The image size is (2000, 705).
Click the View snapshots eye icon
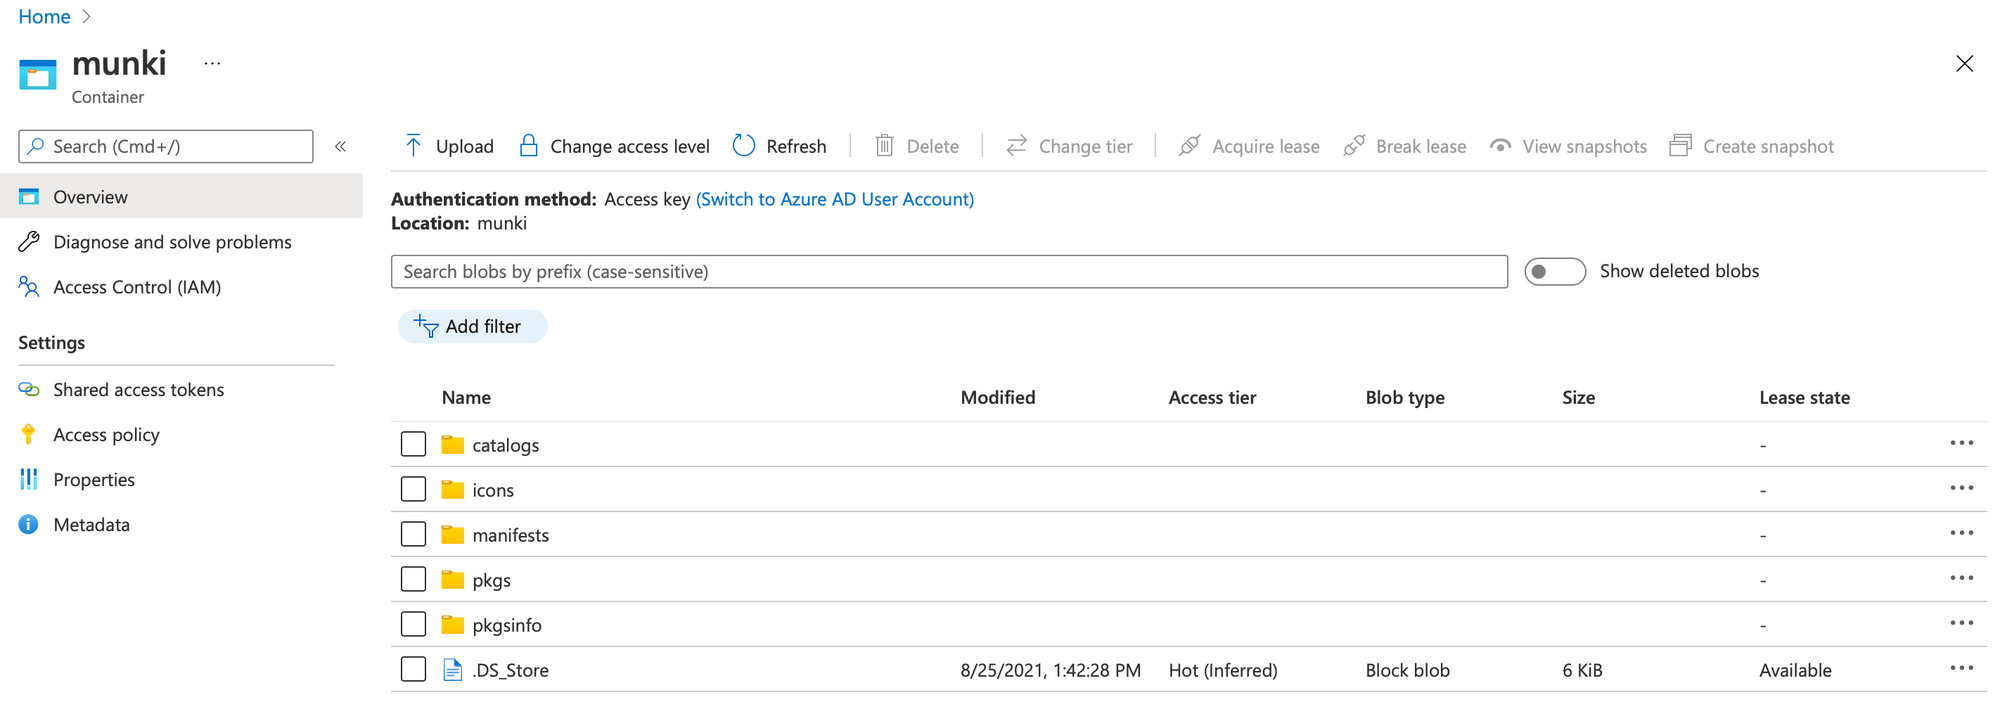coord(1500,146)
